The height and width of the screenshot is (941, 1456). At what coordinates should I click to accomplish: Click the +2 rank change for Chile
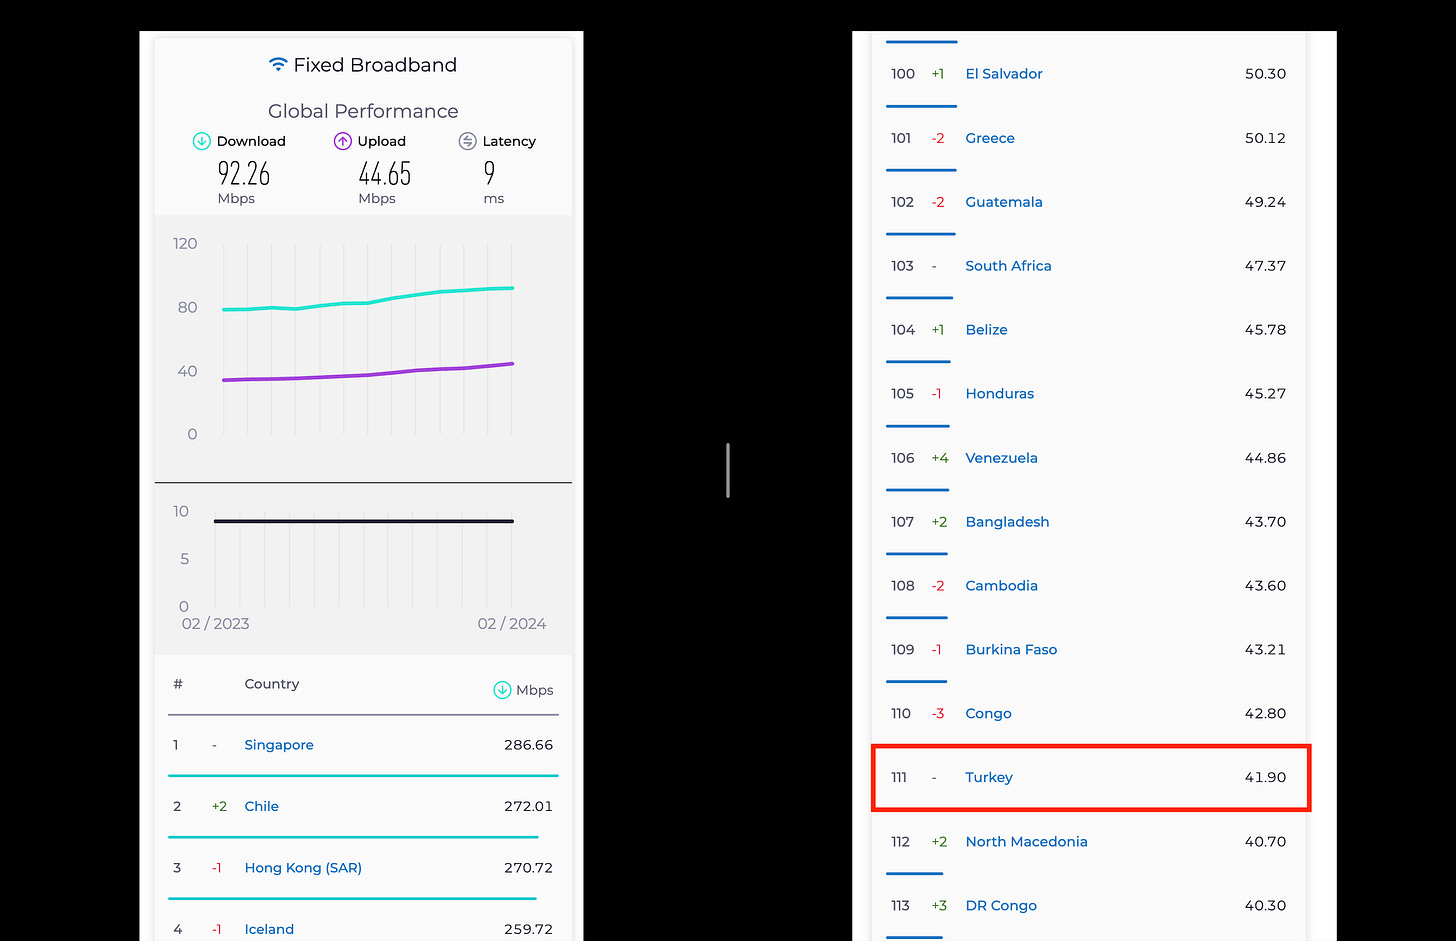[219, 806]
